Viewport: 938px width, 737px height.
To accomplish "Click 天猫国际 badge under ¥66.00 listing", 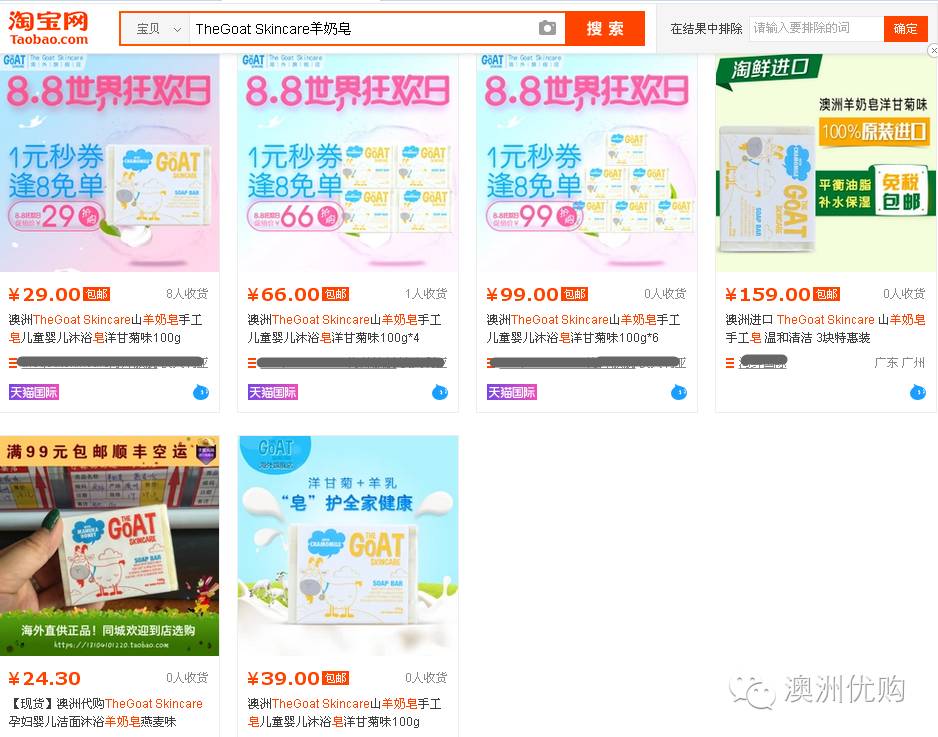I will (x=273, y=392).
